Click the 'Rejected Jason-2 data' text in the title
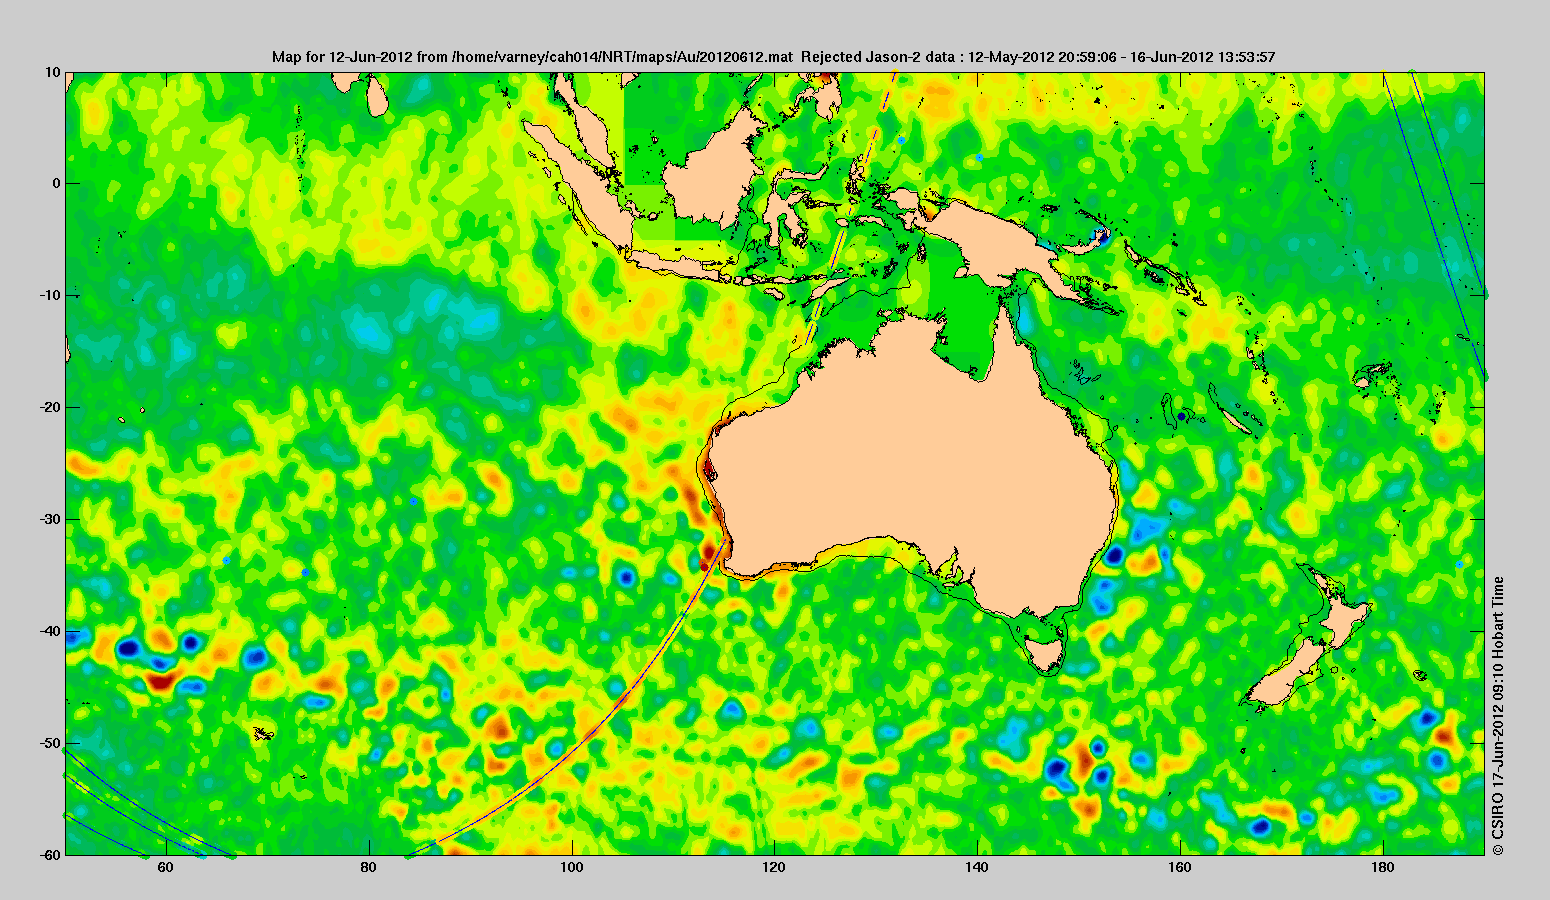Screen dimensions: 1550x900 click(880, 57)
